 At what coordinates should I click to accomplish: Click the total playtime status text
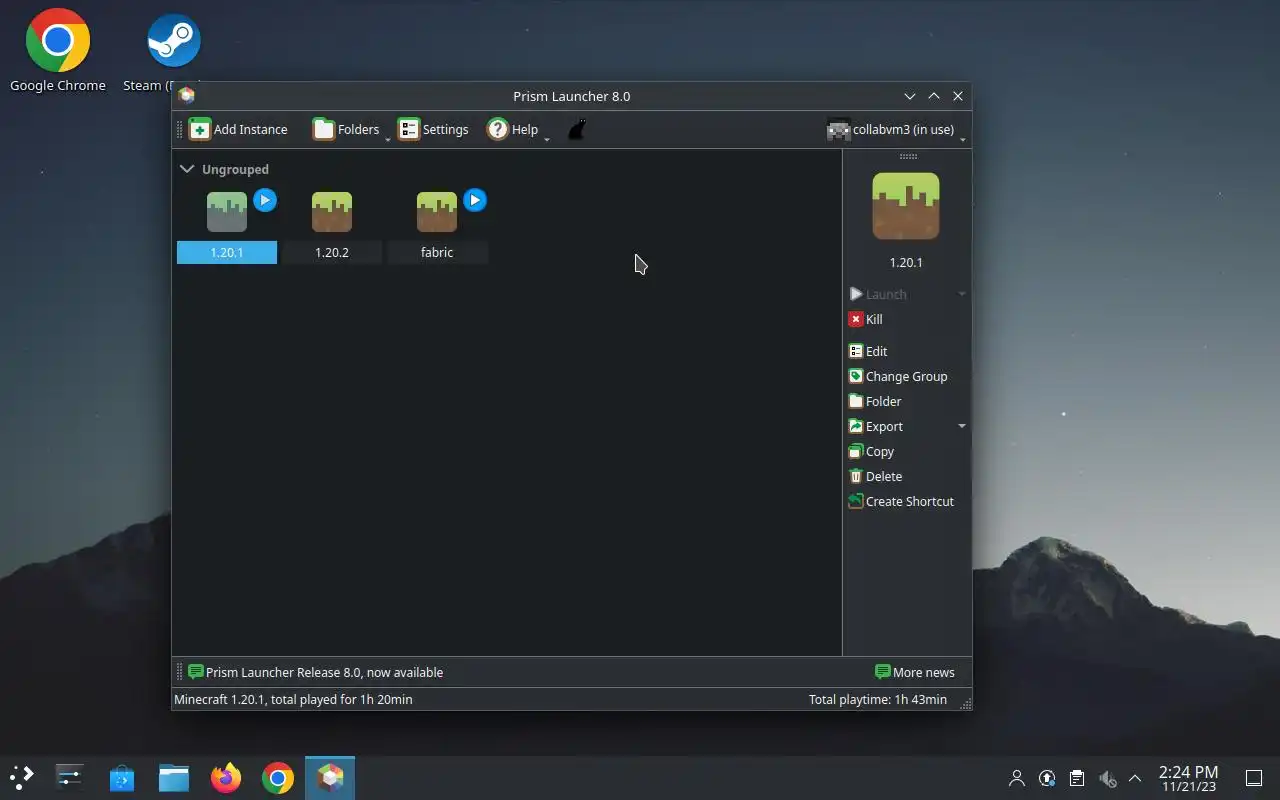point(878,699)
